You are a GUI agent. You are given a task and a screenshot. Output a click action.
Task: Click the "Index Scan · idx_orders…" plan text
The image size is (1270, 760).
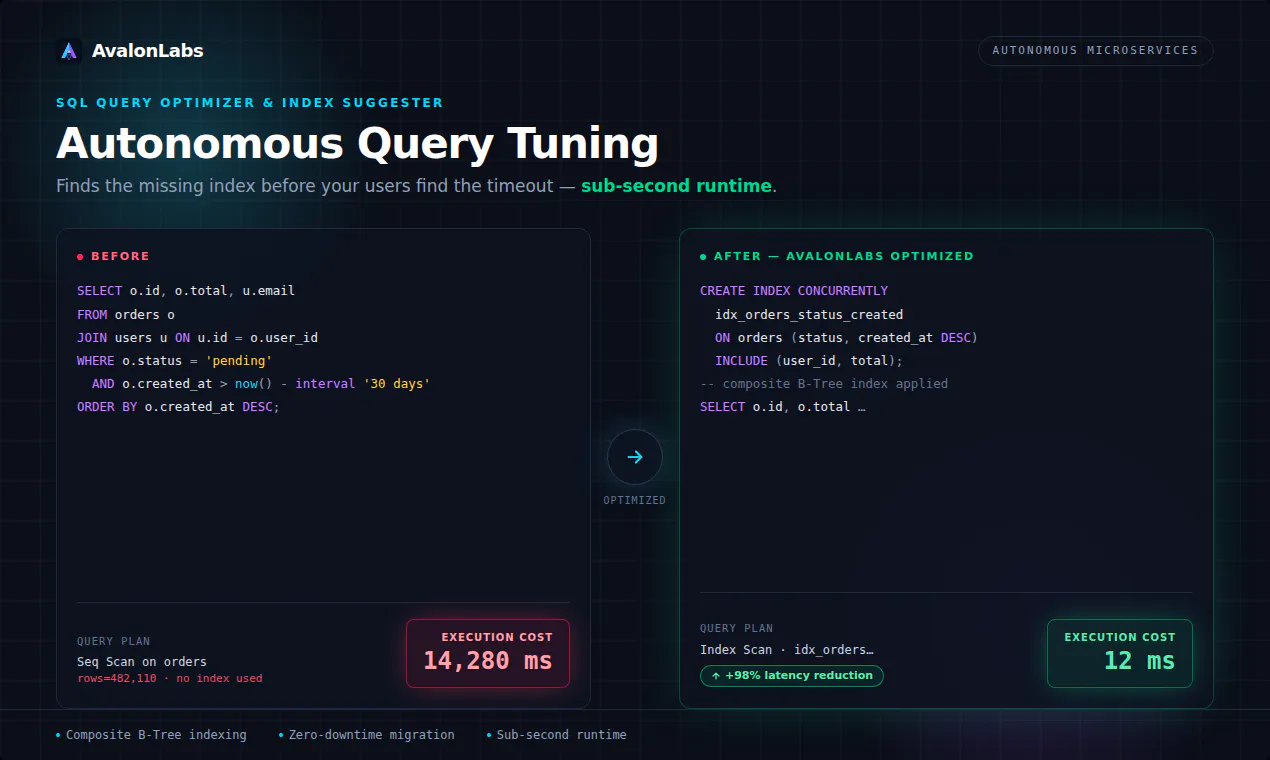point(787,650)
